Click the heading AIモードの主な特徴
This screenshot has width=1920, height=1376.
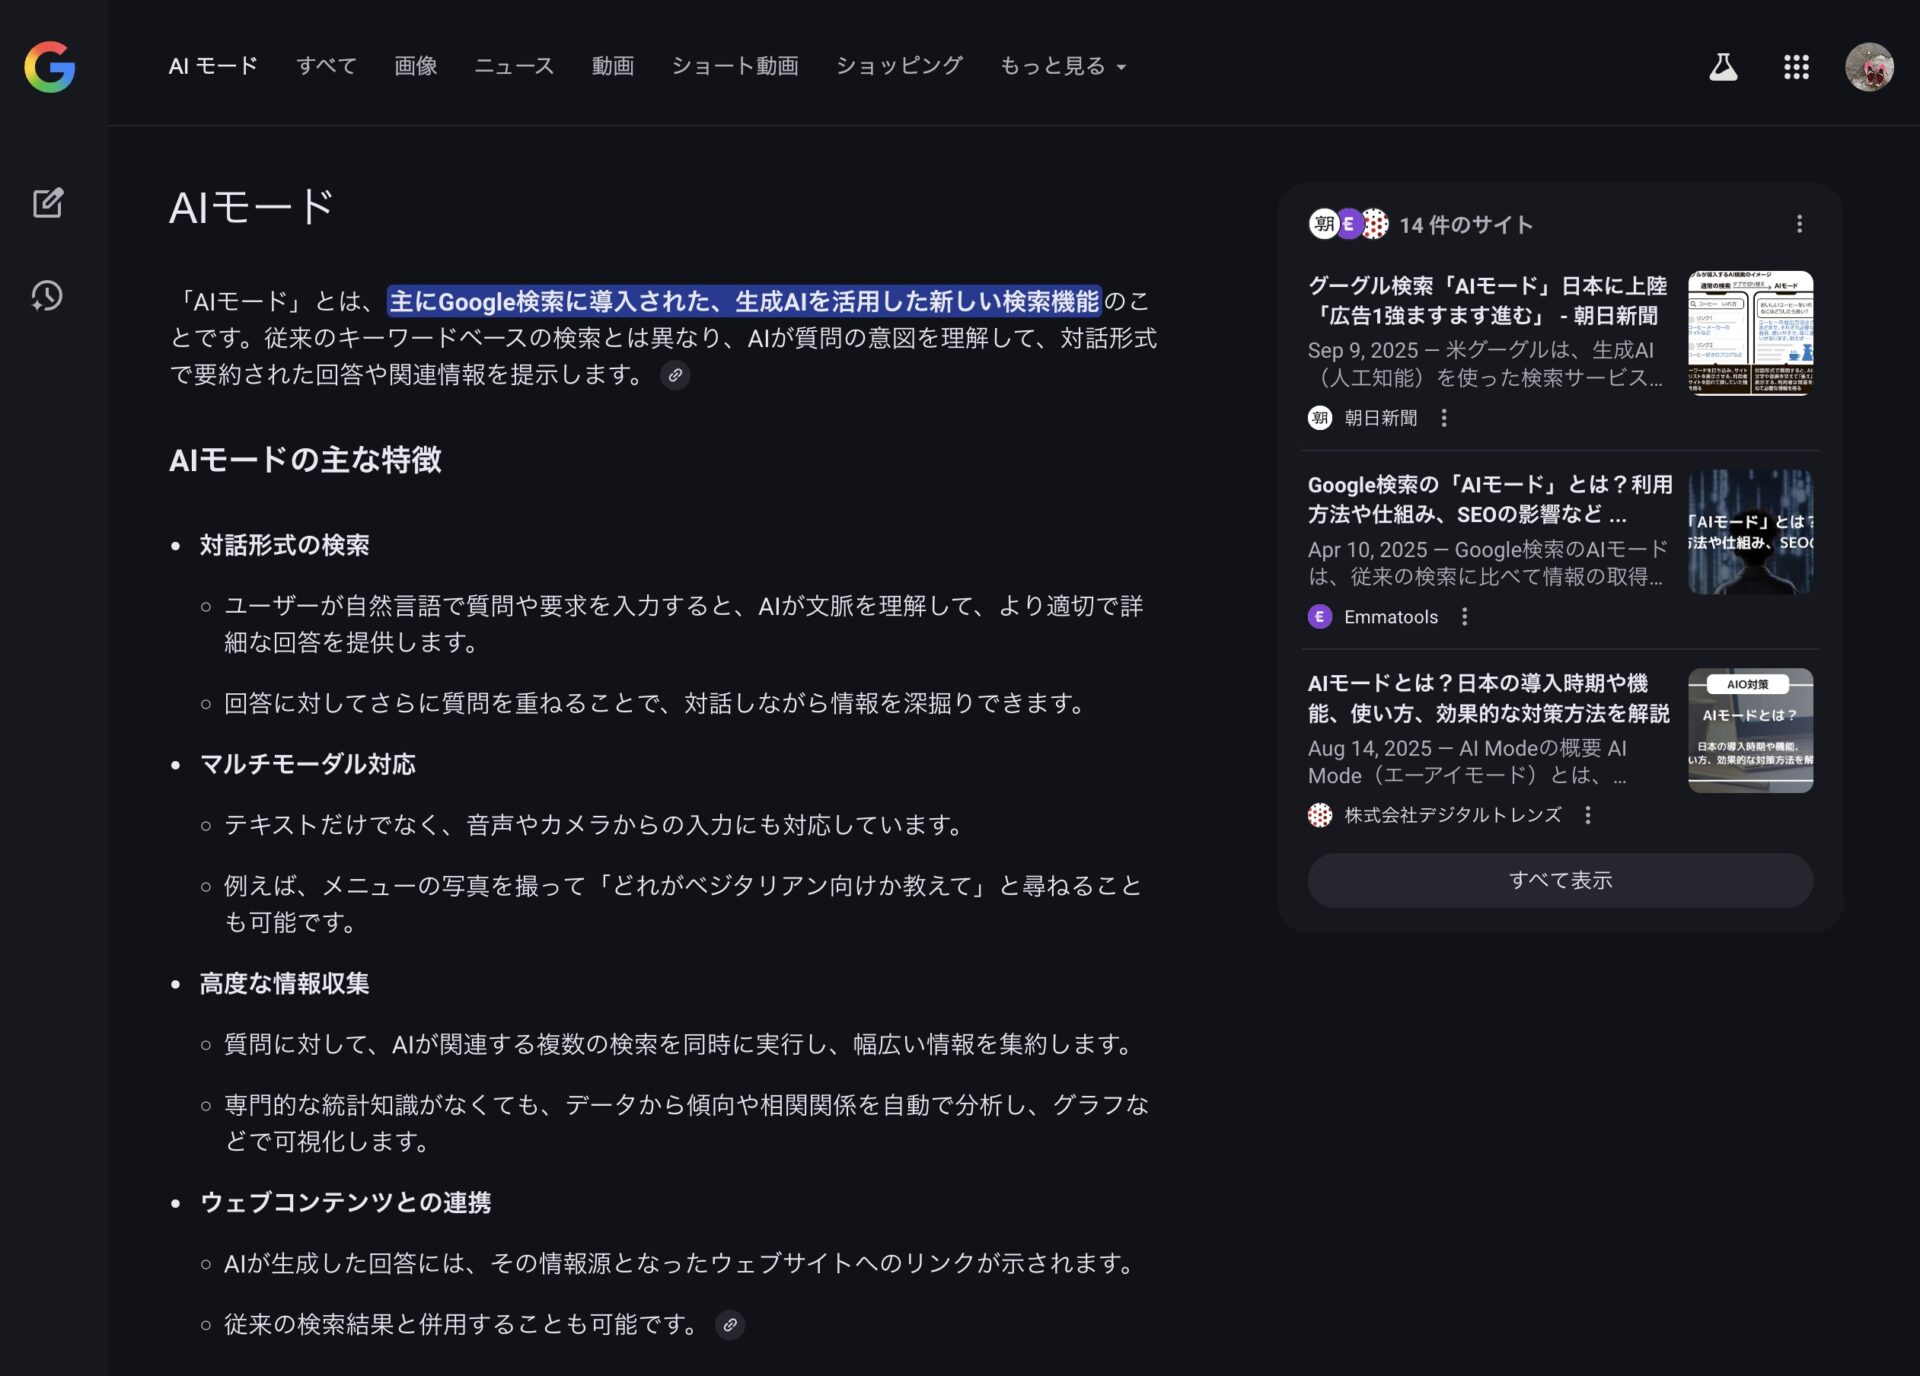click(x=305, y=460)
